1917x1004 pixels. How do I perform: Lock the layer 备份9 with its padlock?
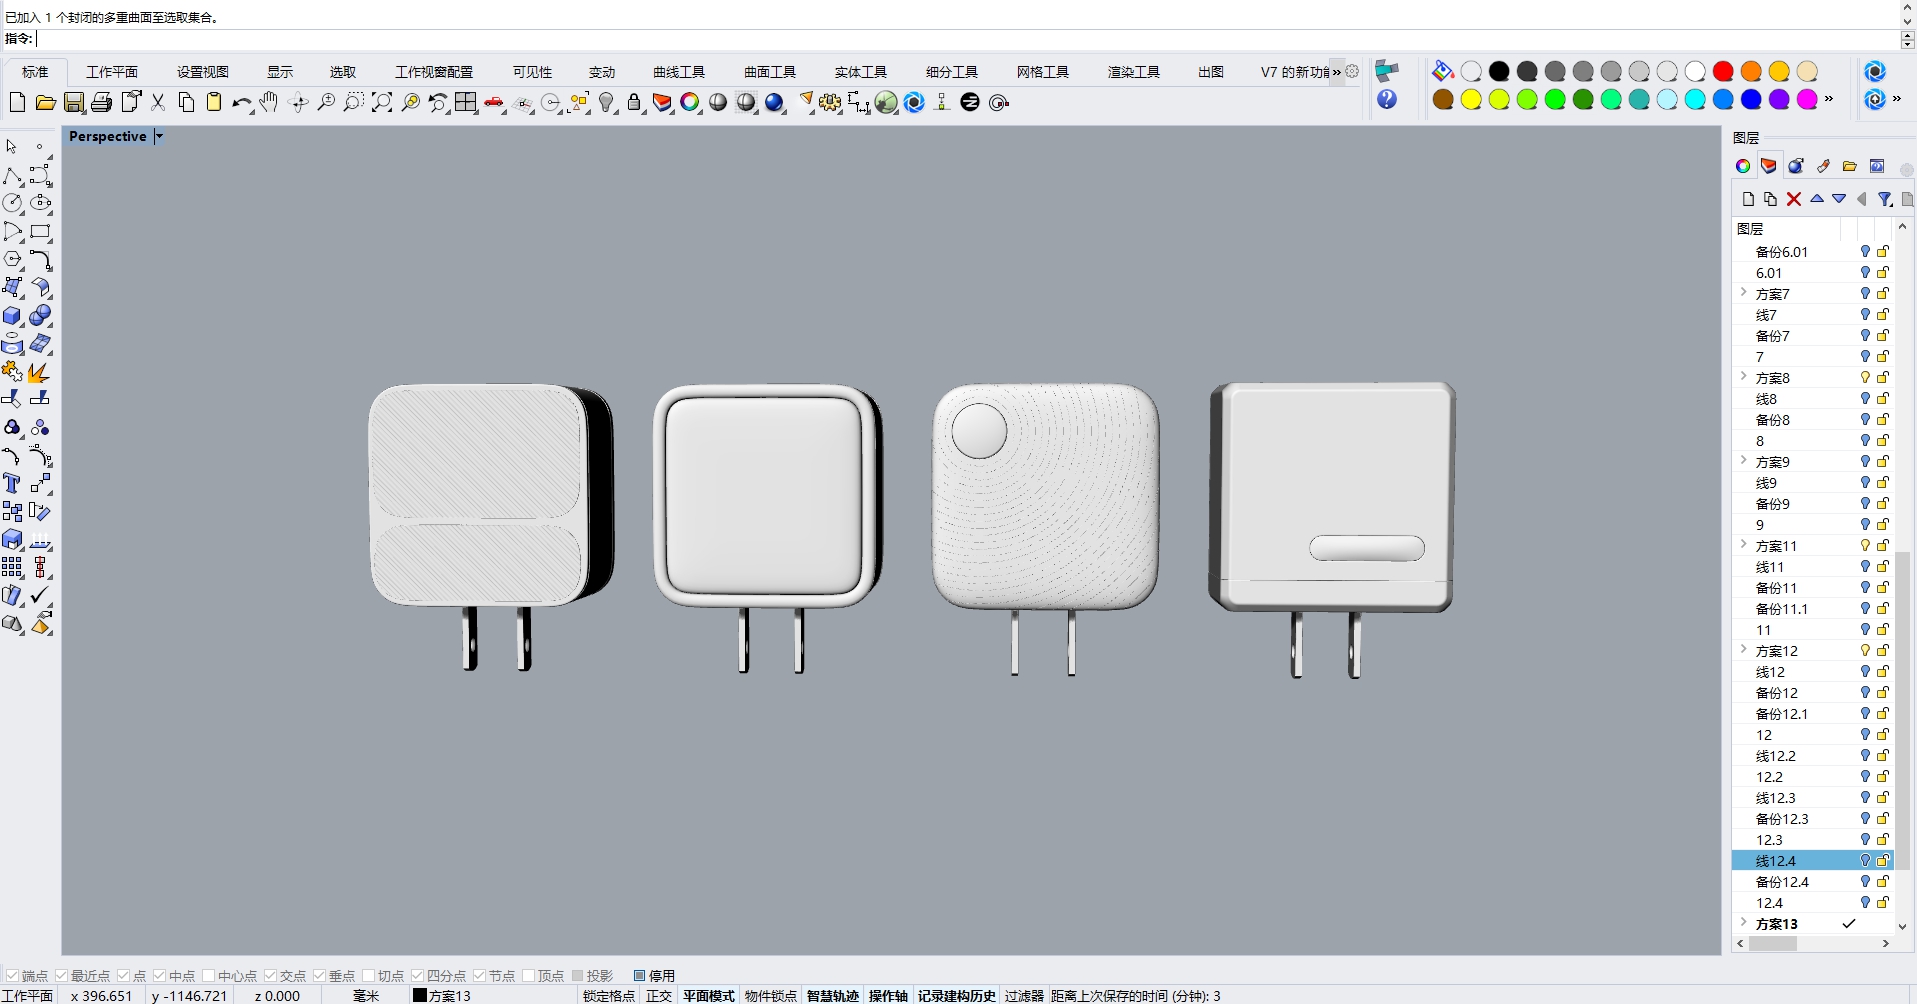pos(1883,503)
